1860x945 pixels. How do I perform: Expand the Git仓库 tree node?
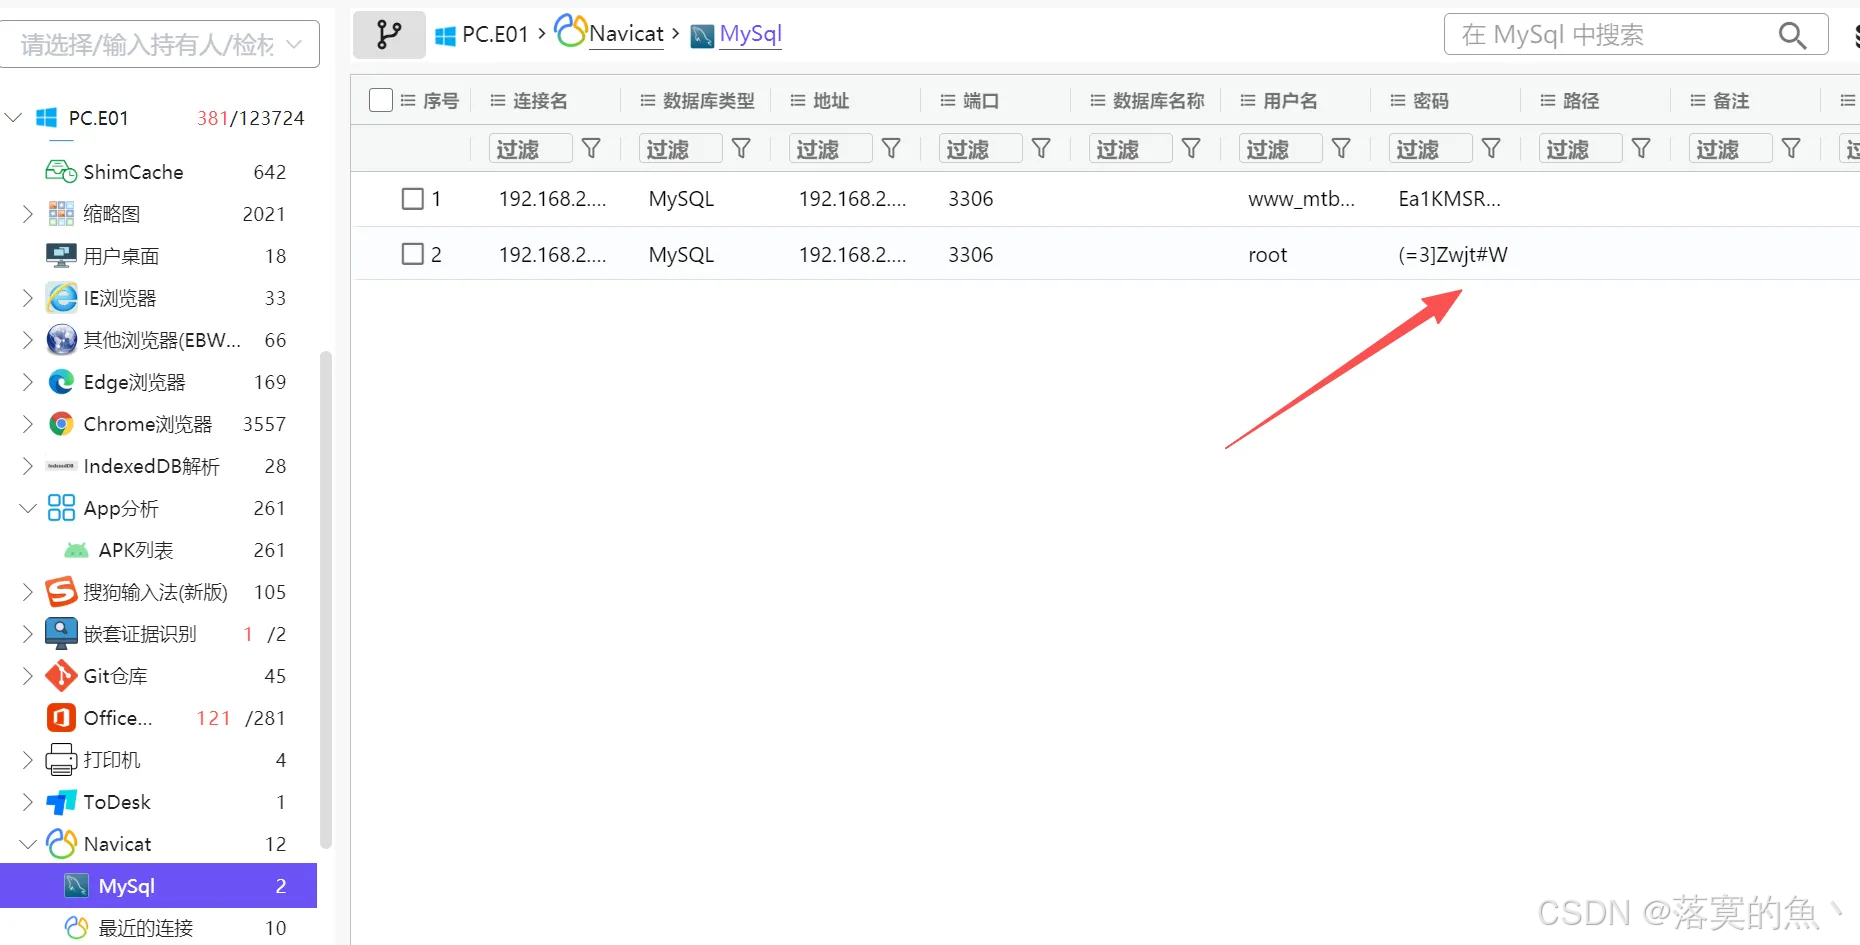pyautogui.click(x=28, y=676)
